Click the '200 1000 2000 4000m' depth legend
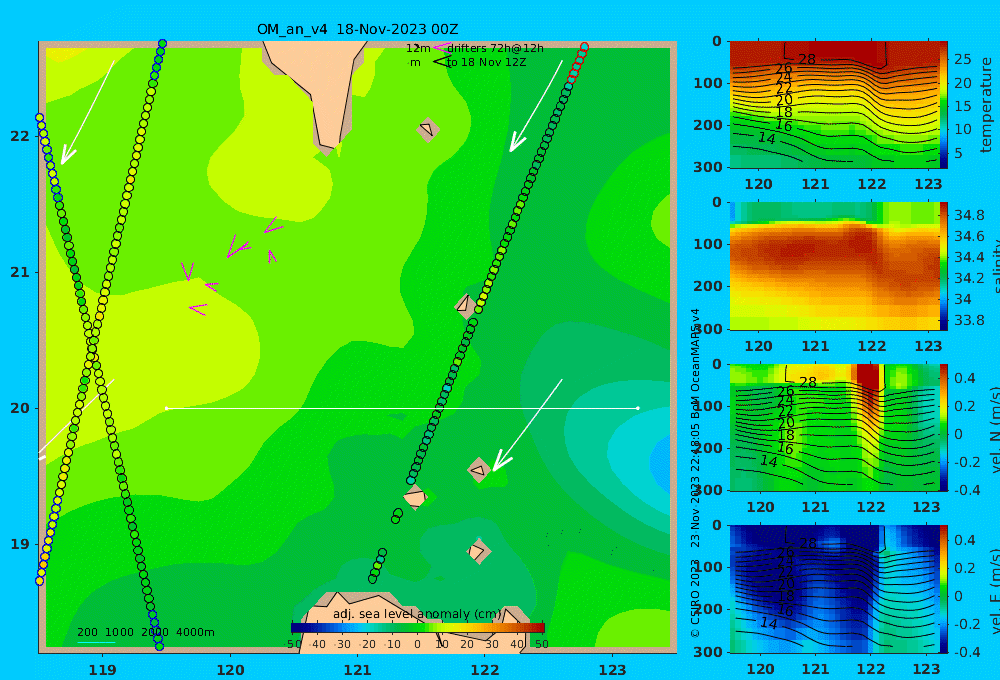Image resolution: width=1000 pixels, height=680 pixels. (146, 632)
